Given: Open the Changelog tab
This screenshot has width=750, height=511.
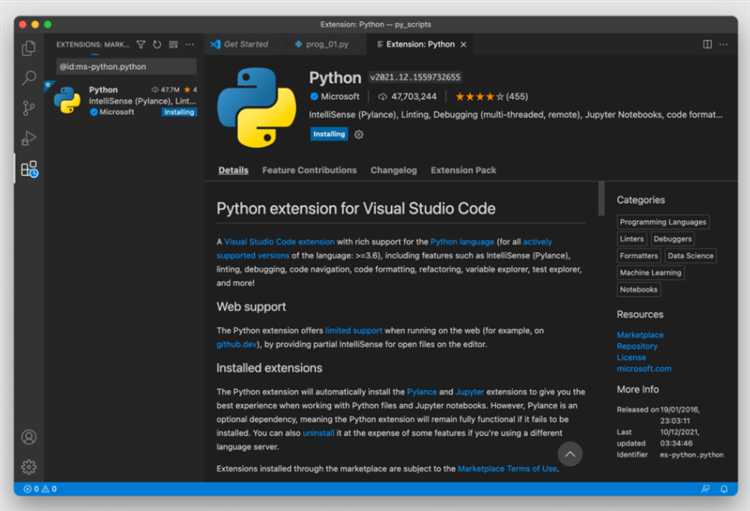Looking at the screenshot, I should (394, 170).
